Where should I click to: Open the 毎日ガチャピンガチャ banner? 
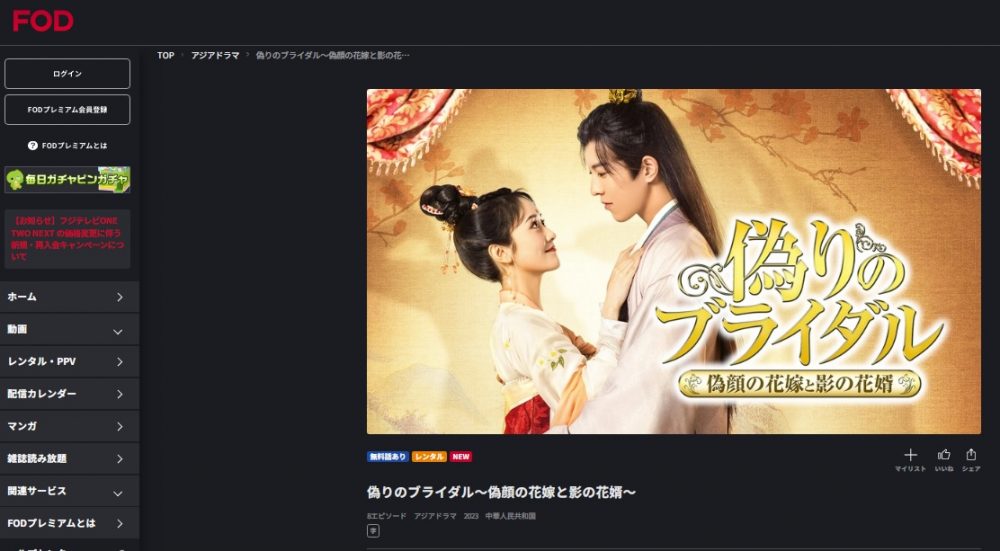[x=68, y=179]
